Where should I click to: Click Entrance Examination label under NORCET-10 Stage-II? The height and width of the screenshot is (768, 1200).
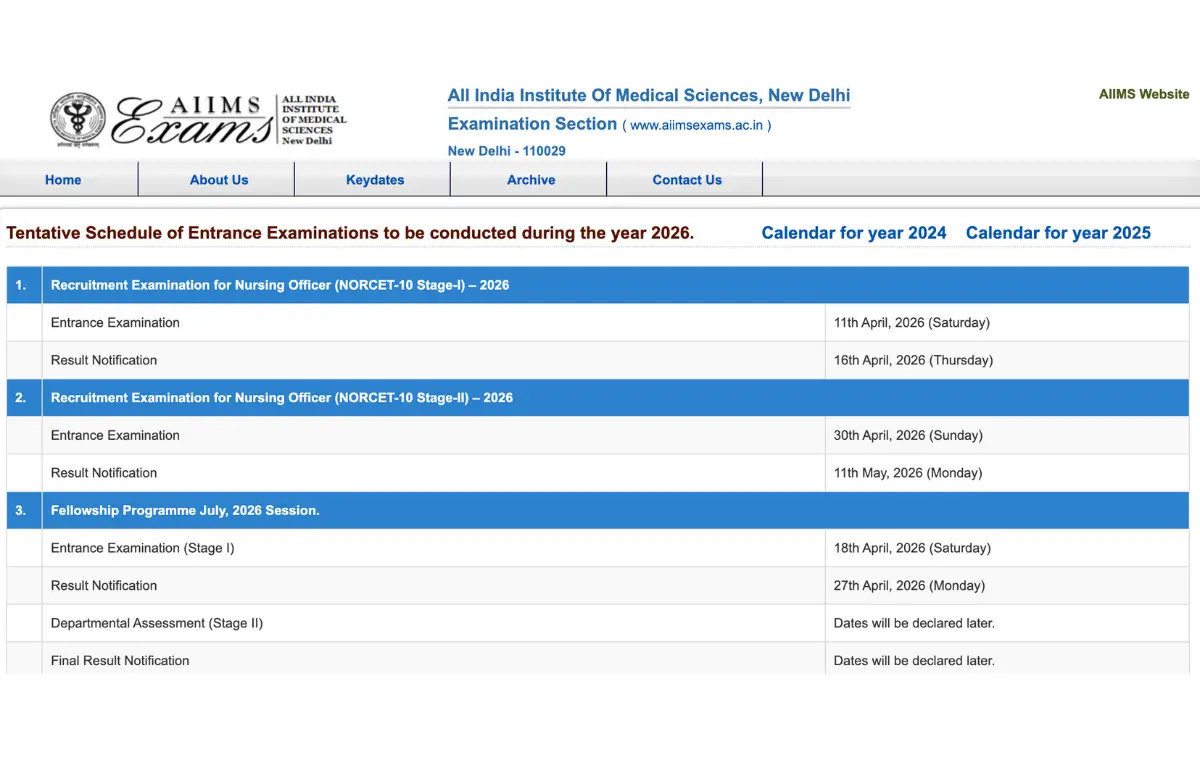(x=115, y=435)
